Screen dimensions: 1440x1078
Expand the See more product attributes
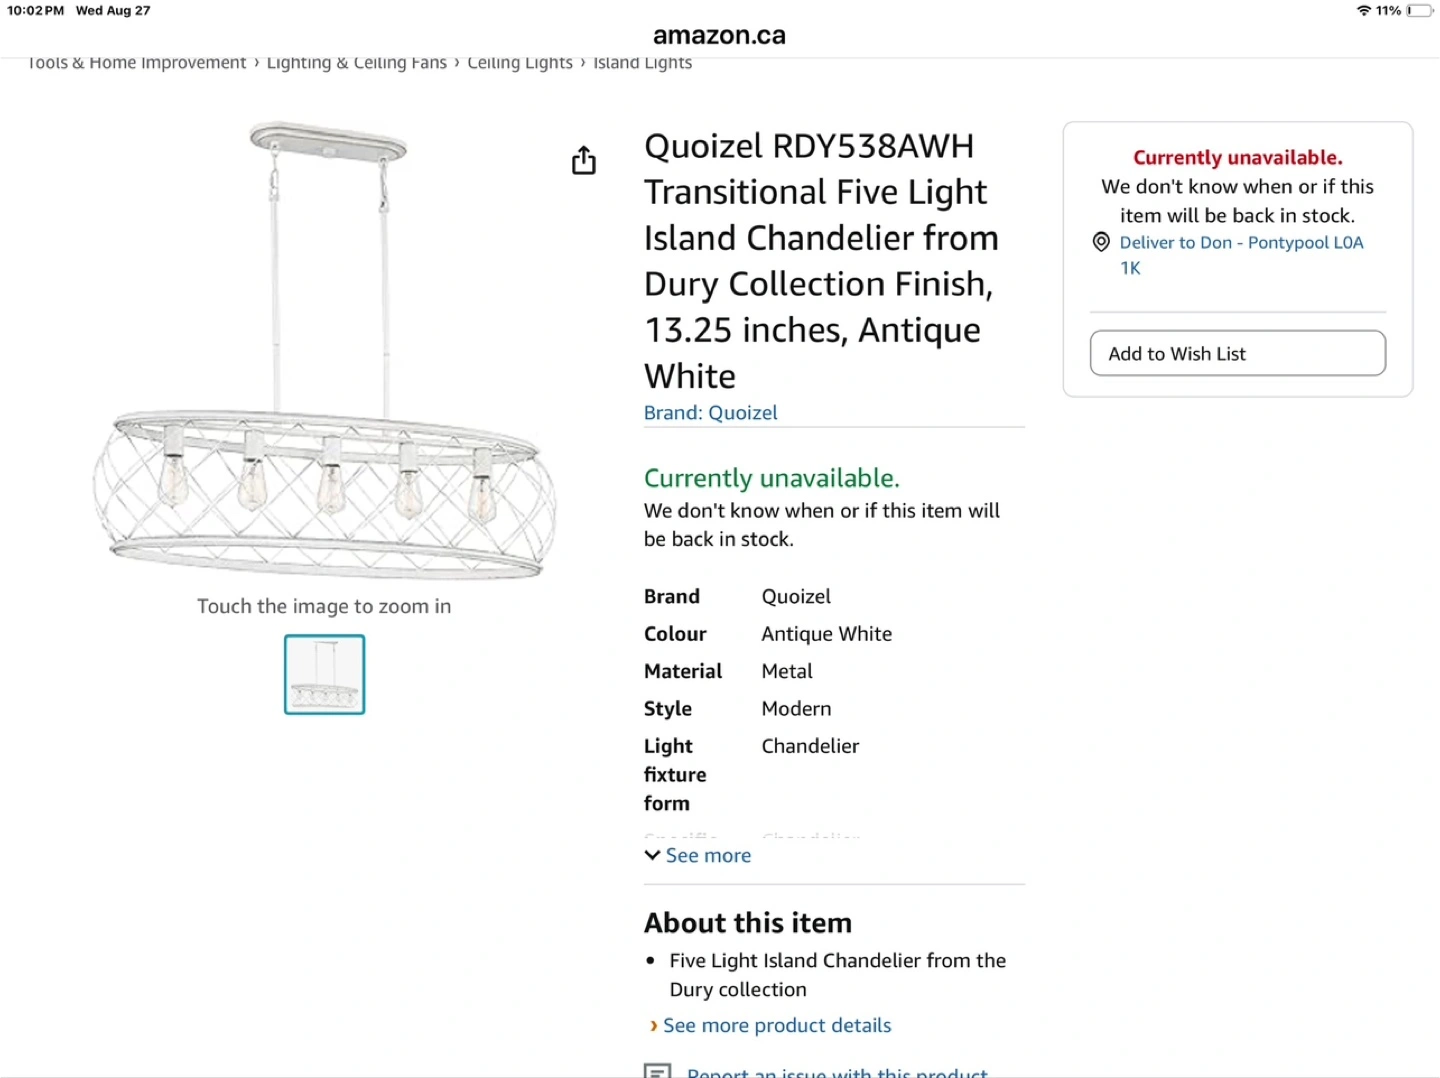pyautogui.click(x=698, y=855)
